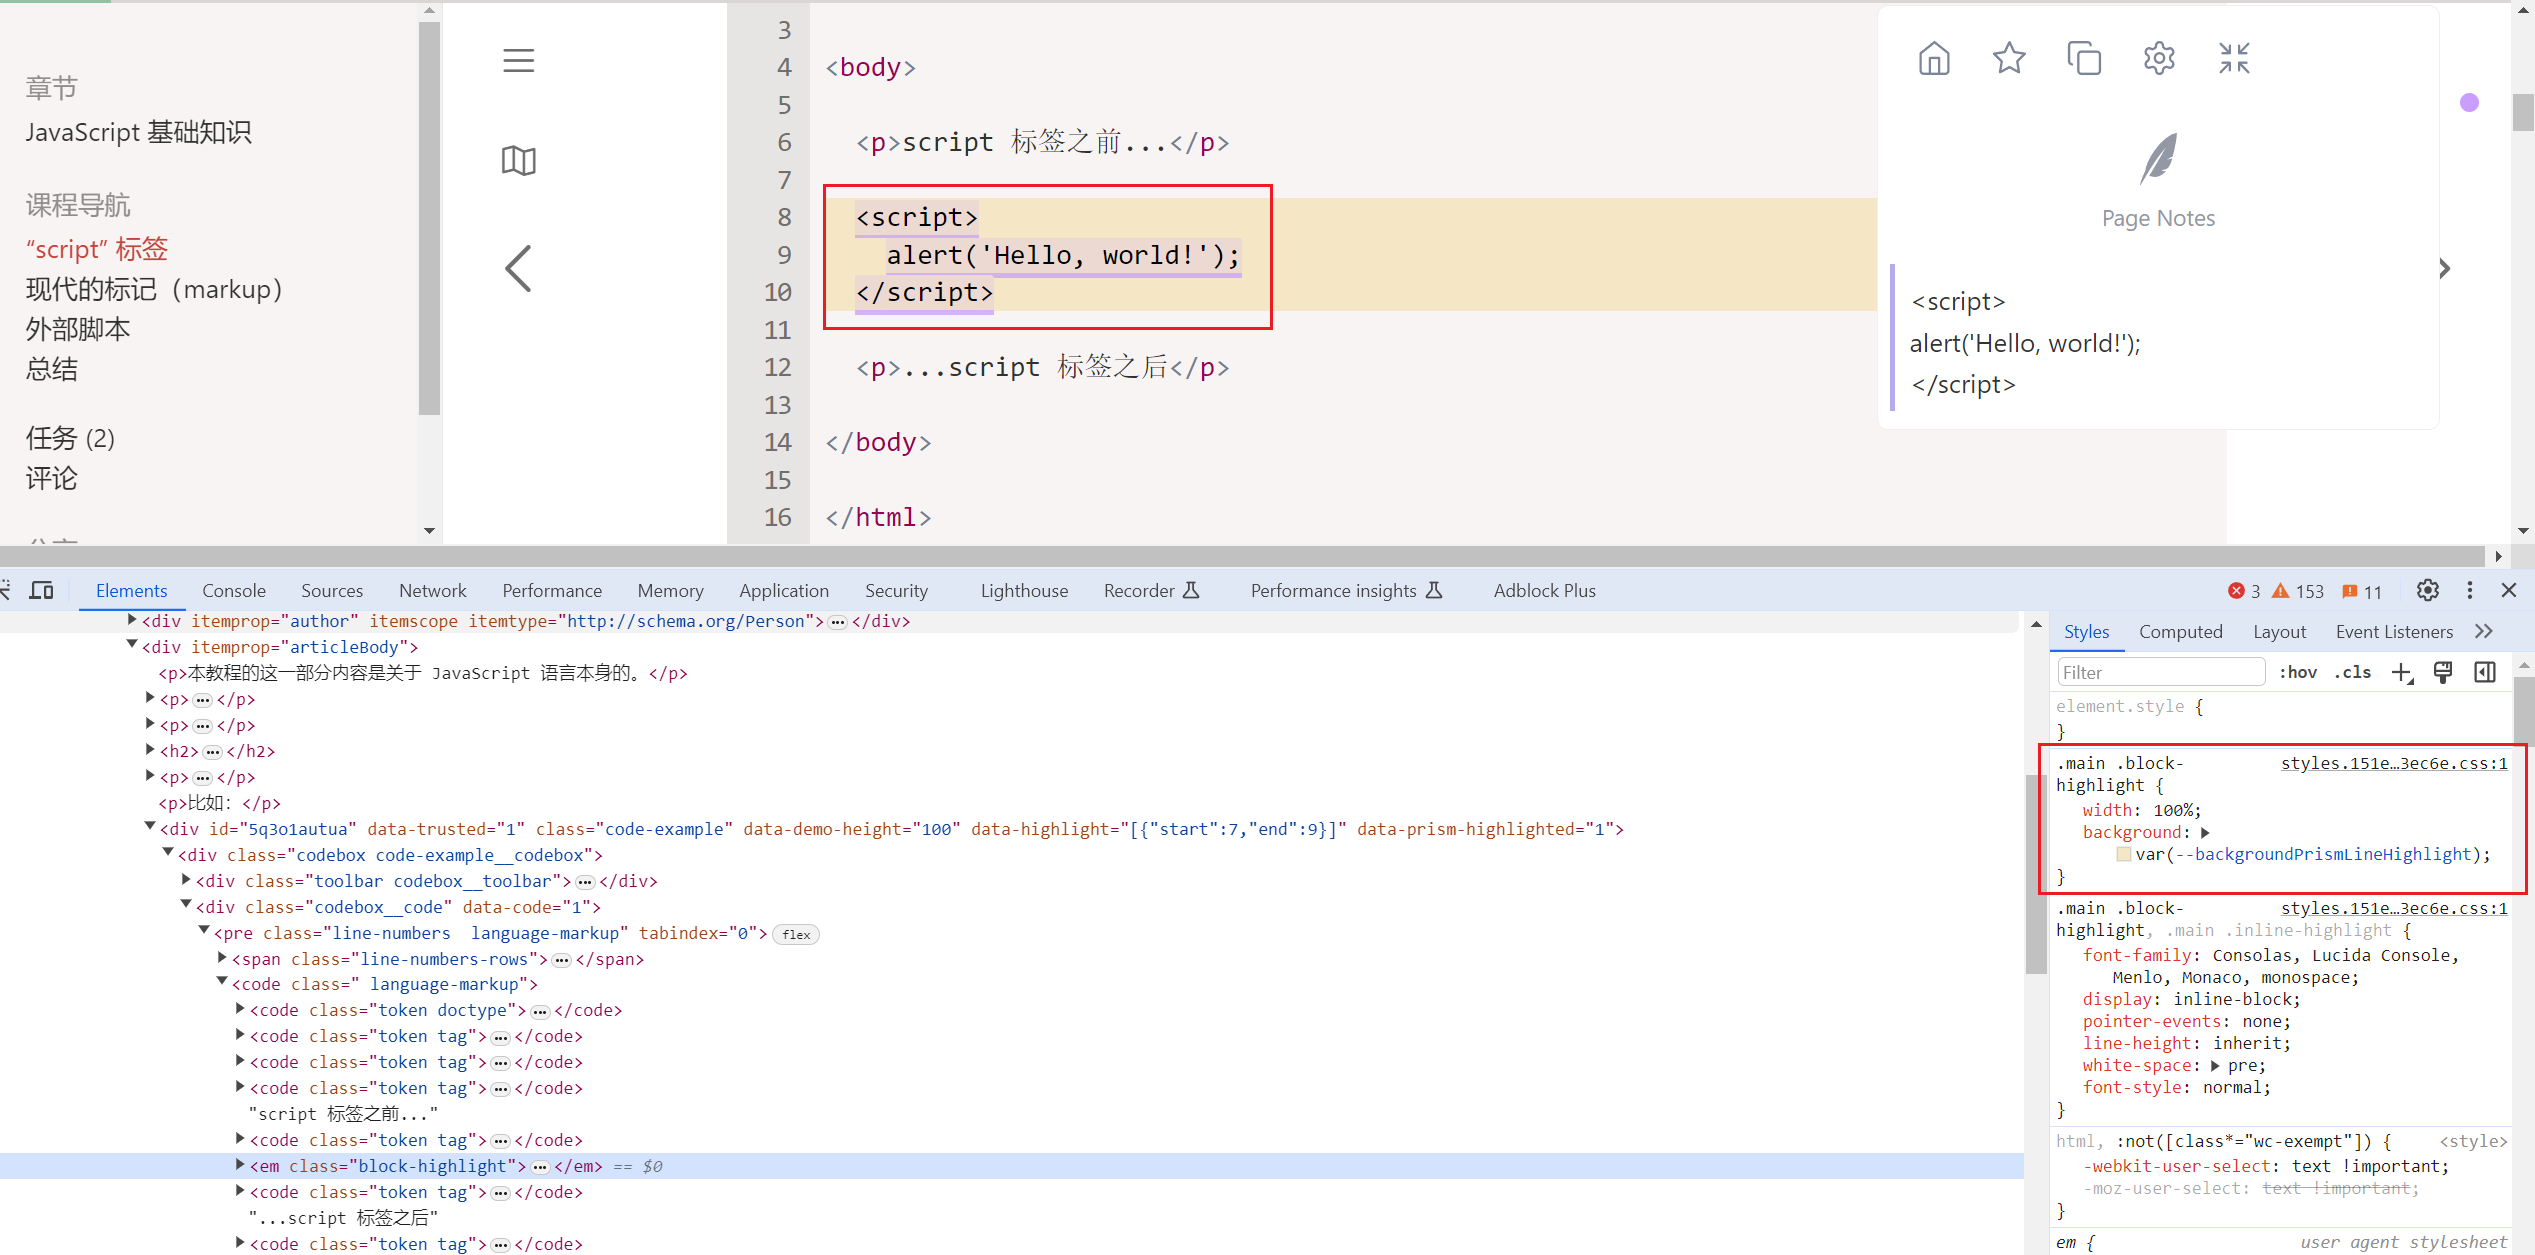The width and height of the screenshot is (2535, 1255).
Task: Expand the h2 element node
Action: pyautogui.click(x=150, y=750)
